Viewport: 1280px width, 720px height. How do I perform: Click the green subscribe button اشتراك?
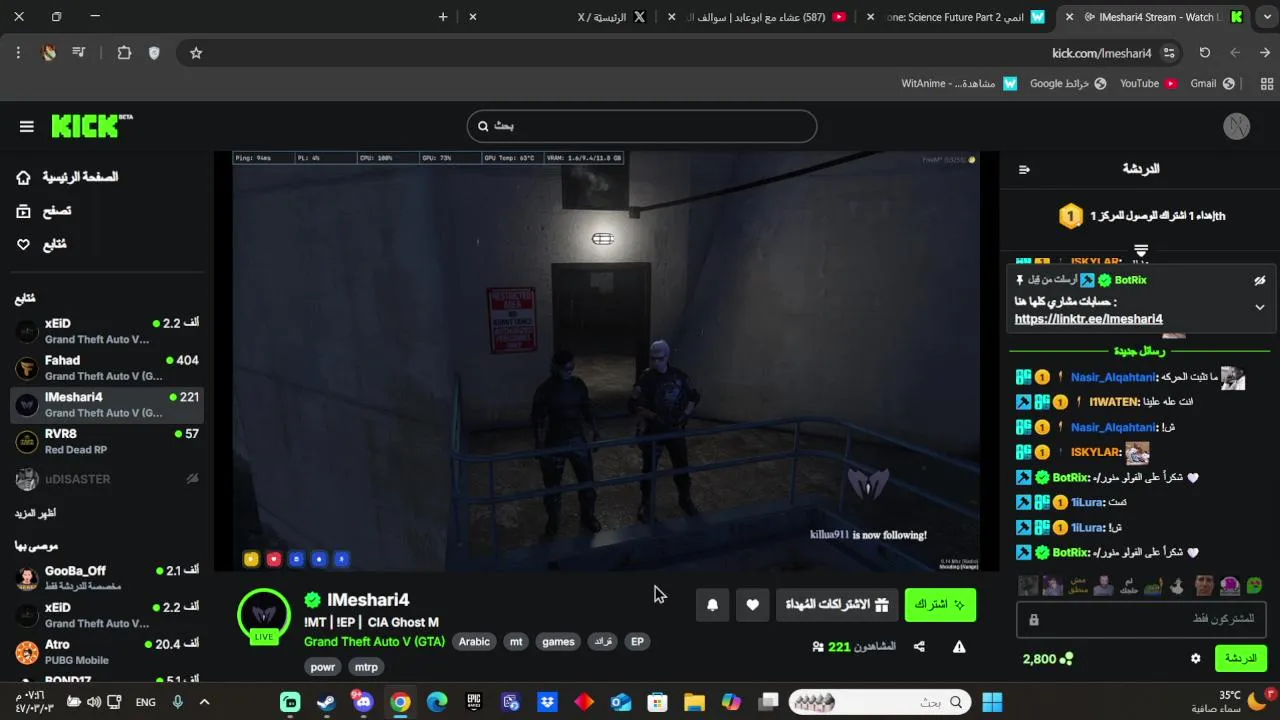940,605
